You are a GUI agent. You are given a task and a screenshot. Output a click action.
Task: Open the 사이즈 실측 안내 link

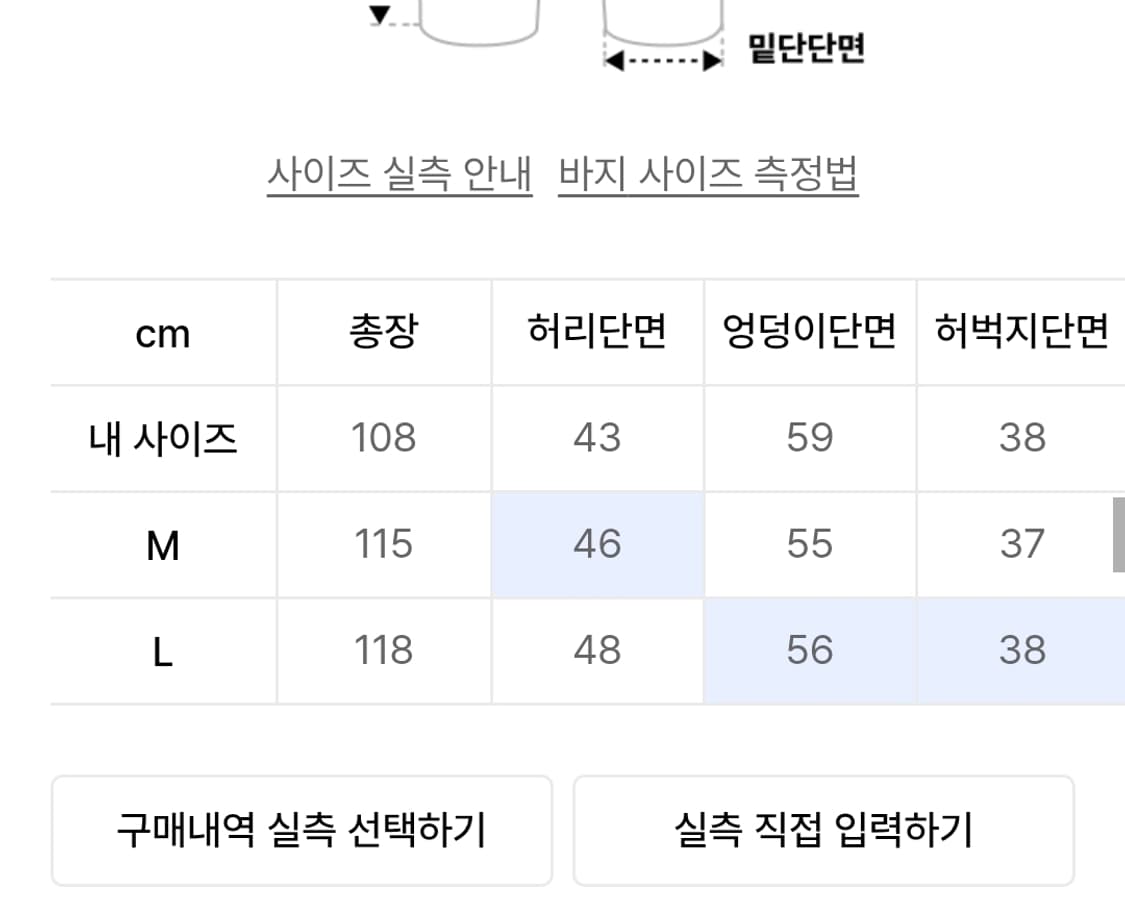pyautogui.click(x=402, y=172)
